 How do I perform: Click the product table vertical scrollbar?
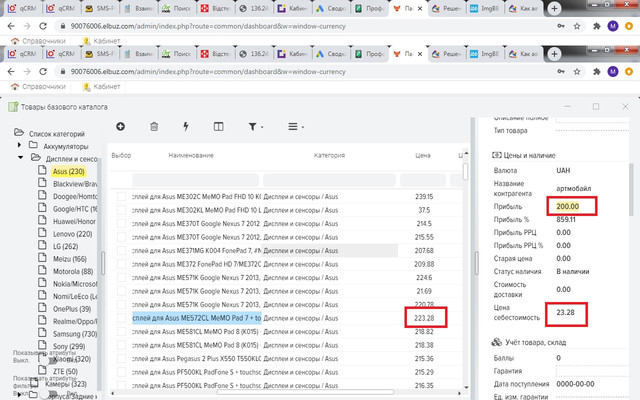coord(466,171)
